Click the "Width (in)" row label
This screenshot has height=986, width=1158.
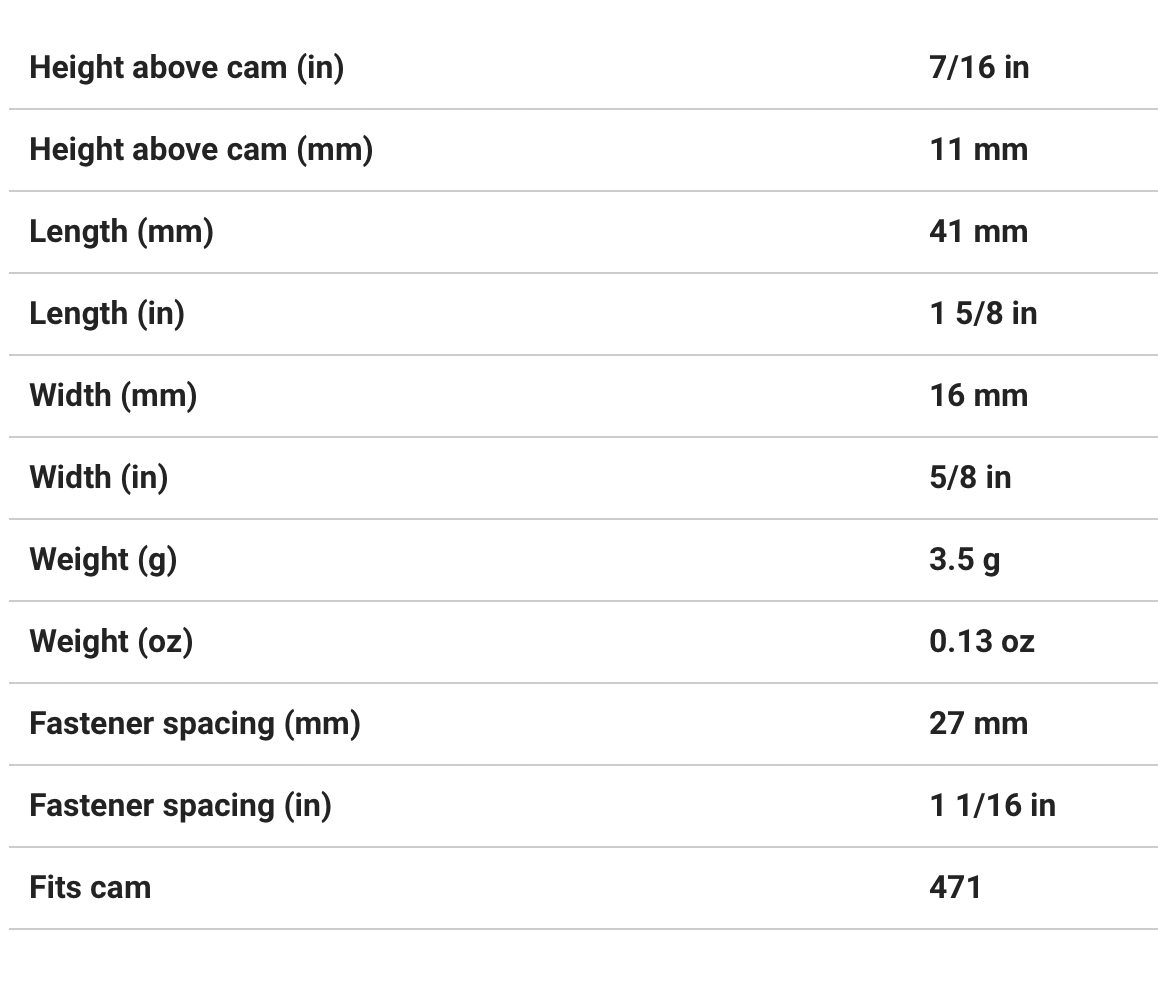(x=99, y=478)
